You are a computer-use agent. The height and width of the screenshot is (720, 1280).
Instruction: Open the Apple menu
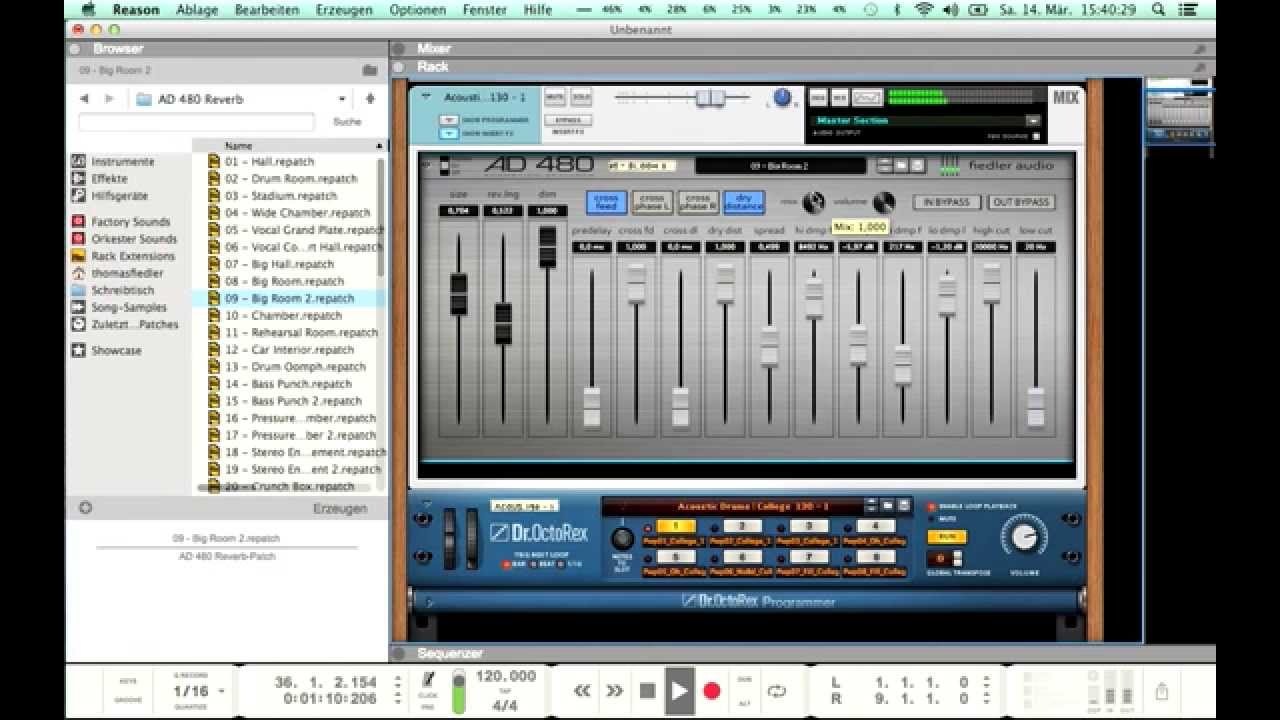click(88, 9)
